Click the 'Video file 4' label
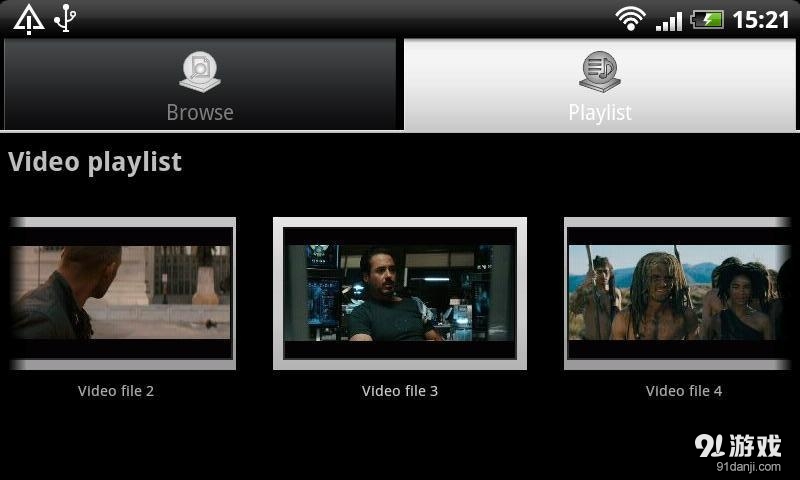Image resolution: width=800 pixels, height=480 pixels. [684, 391]
